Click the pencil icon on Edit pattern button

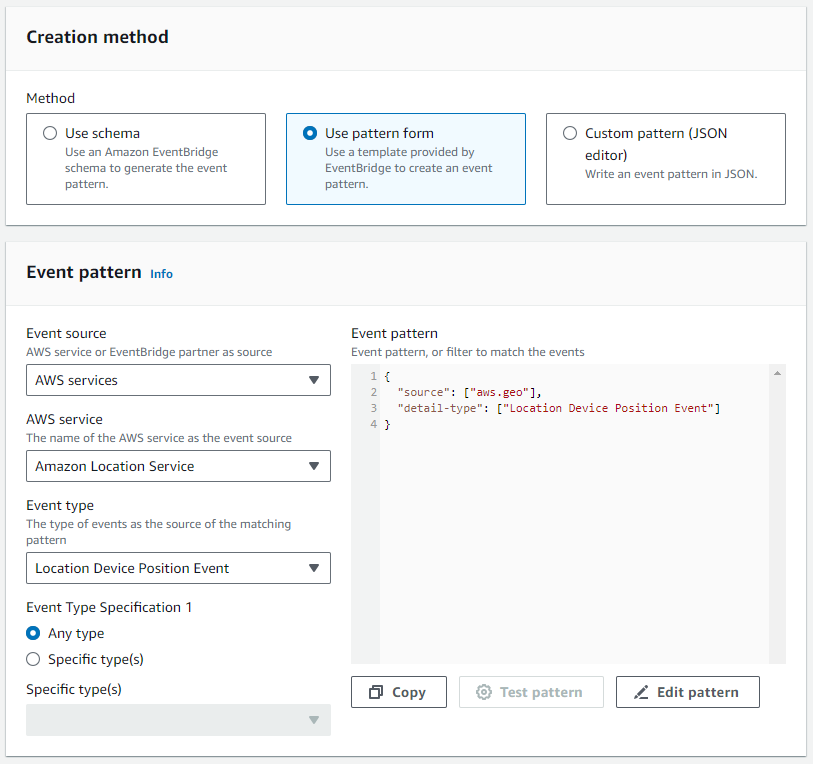pyautogui.click(x=643, y=691)
